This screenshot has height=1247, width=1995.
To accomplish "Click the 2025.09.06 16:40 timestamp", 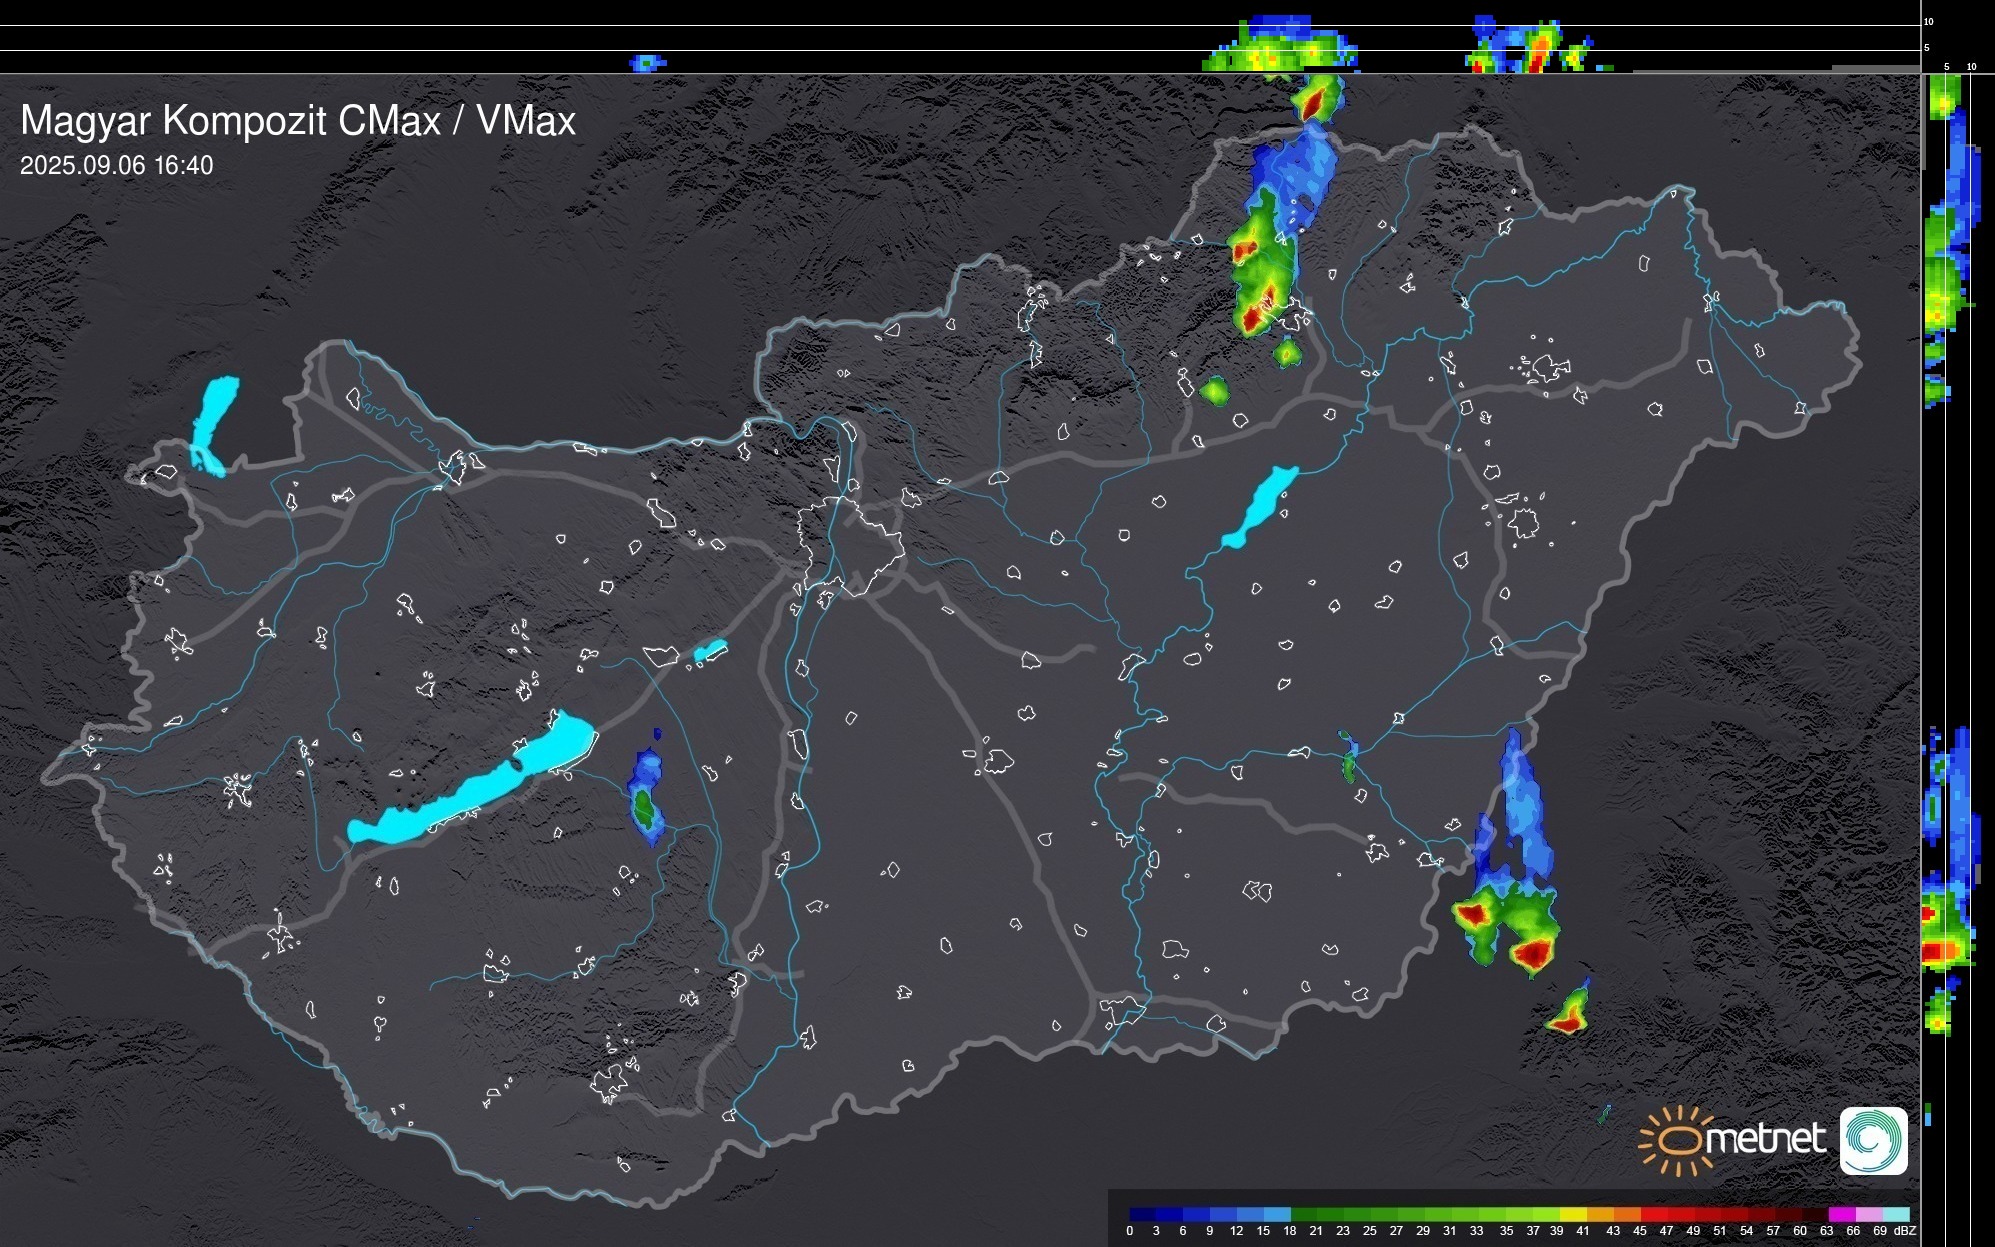I will pos(116,165).
